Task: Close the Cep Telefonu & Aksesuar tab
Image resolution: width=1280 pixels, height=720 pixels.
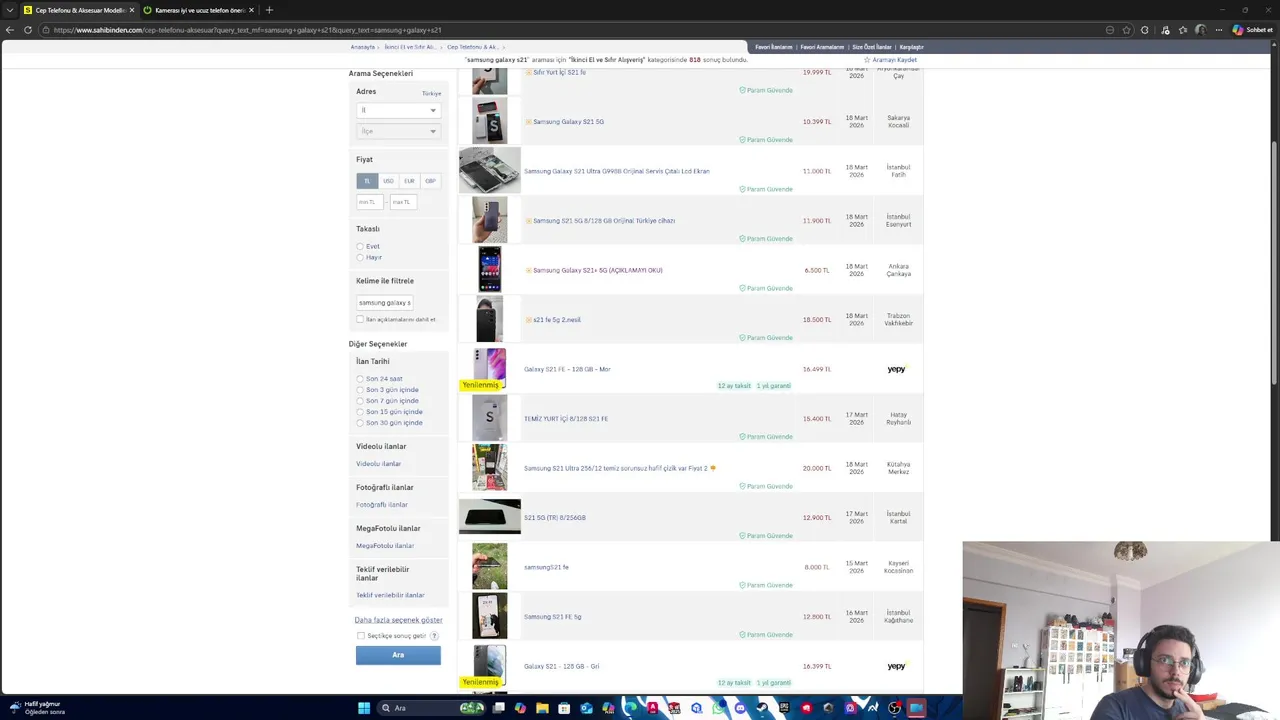Action: click(x=133, y=10)
